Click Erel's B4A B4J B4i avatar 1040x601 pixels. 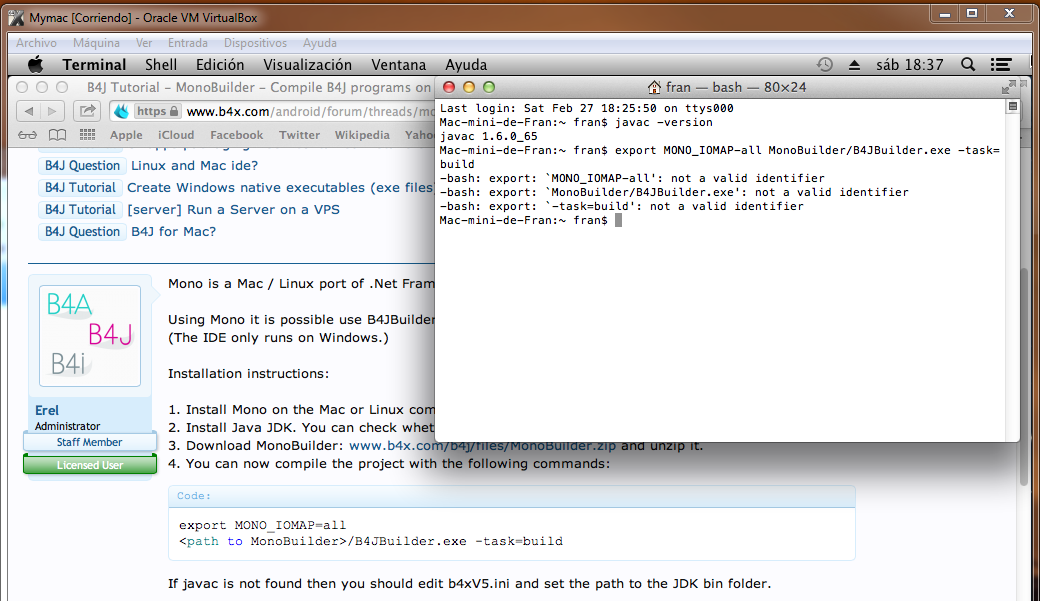click(x=90, y=336)
